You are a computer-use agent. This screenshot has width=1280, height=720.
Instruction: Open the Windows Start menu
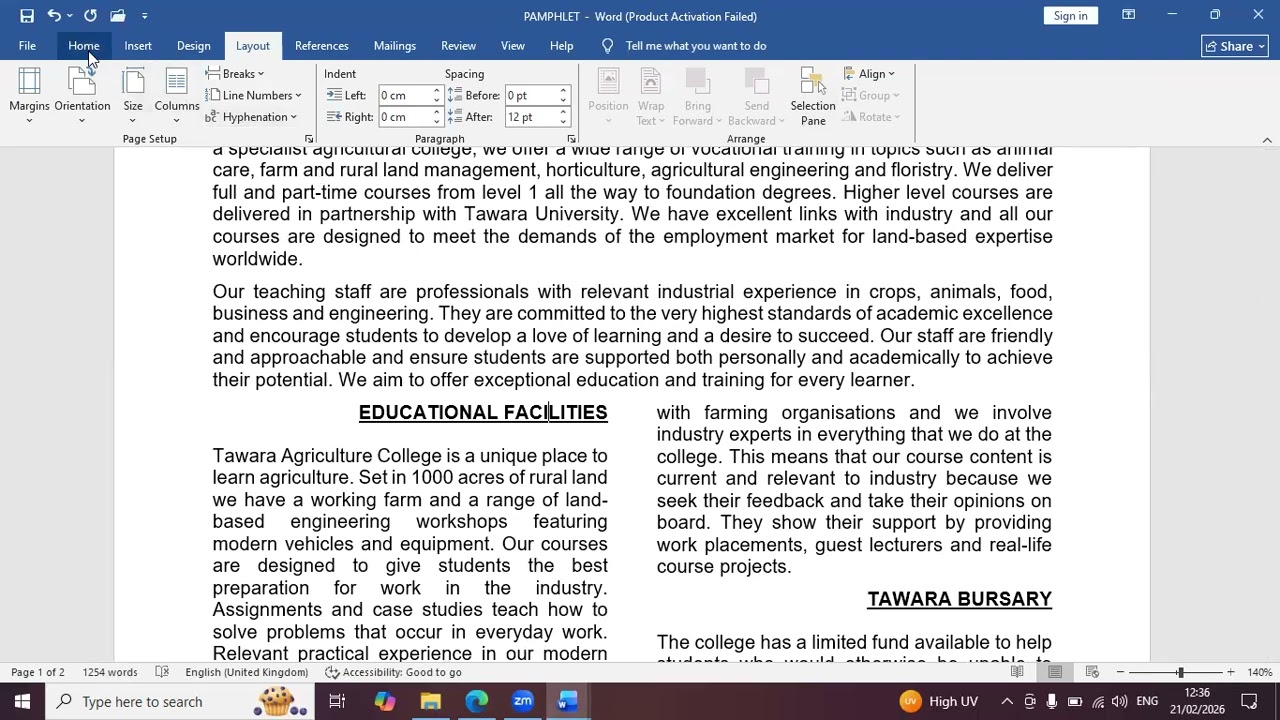(x=22, y=702)
